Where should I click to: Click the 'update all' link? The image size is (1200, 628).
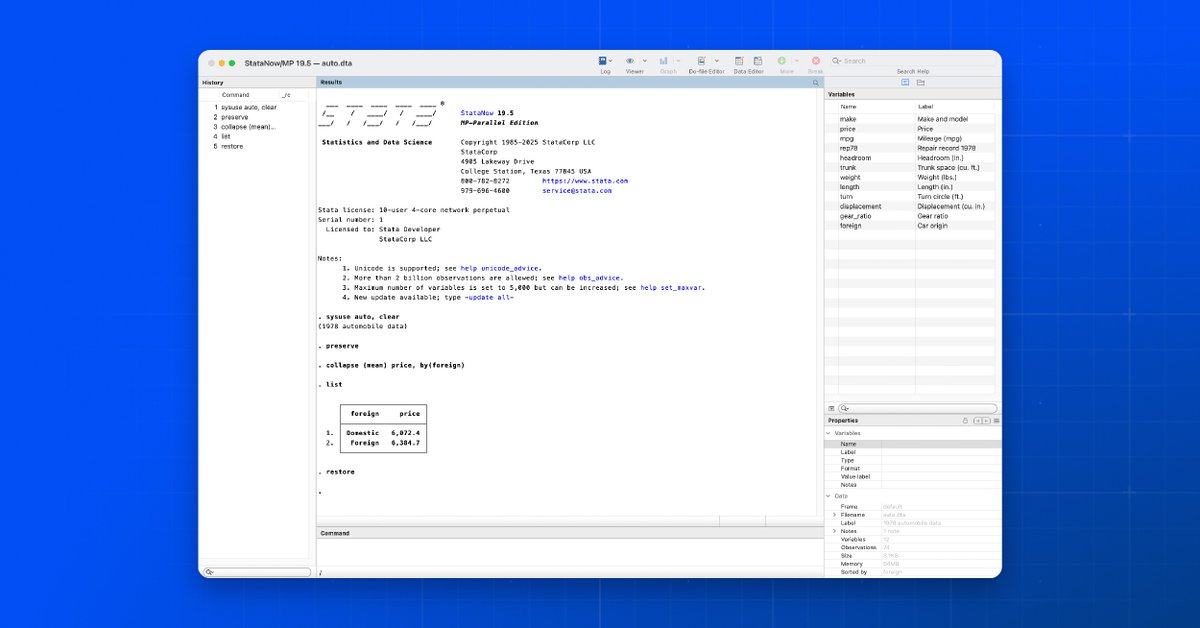coord(490,297)
